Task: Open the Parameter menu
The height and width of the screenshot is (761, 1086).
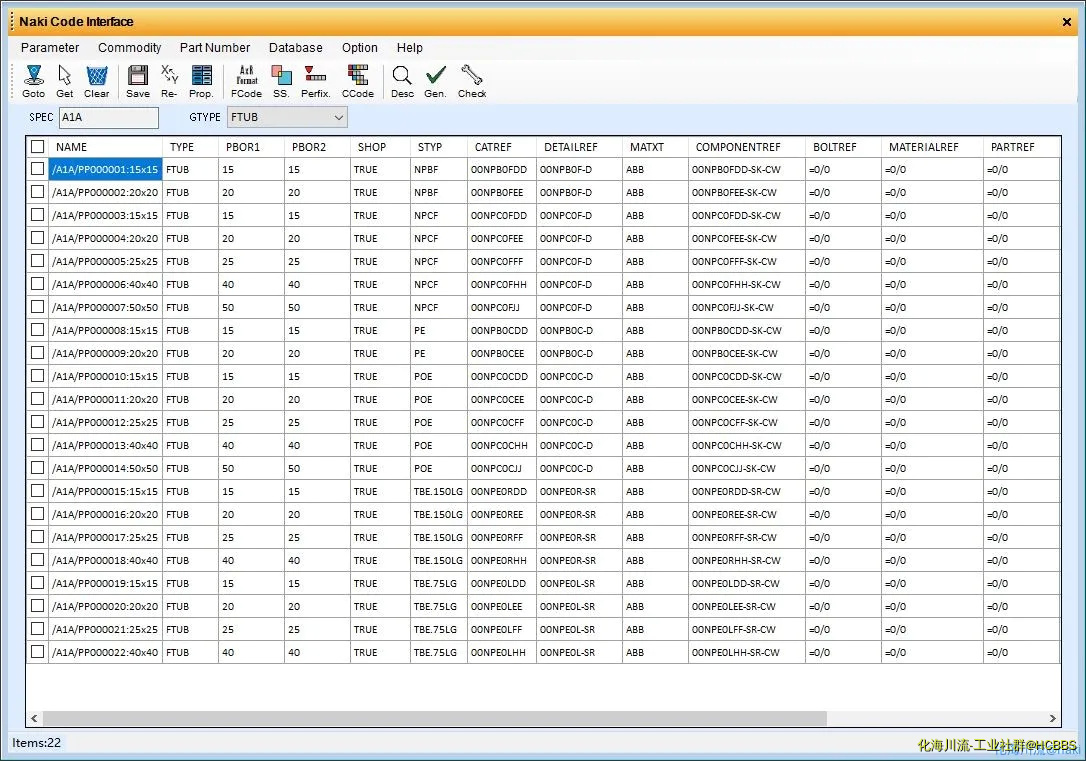Action: point(50,48)
